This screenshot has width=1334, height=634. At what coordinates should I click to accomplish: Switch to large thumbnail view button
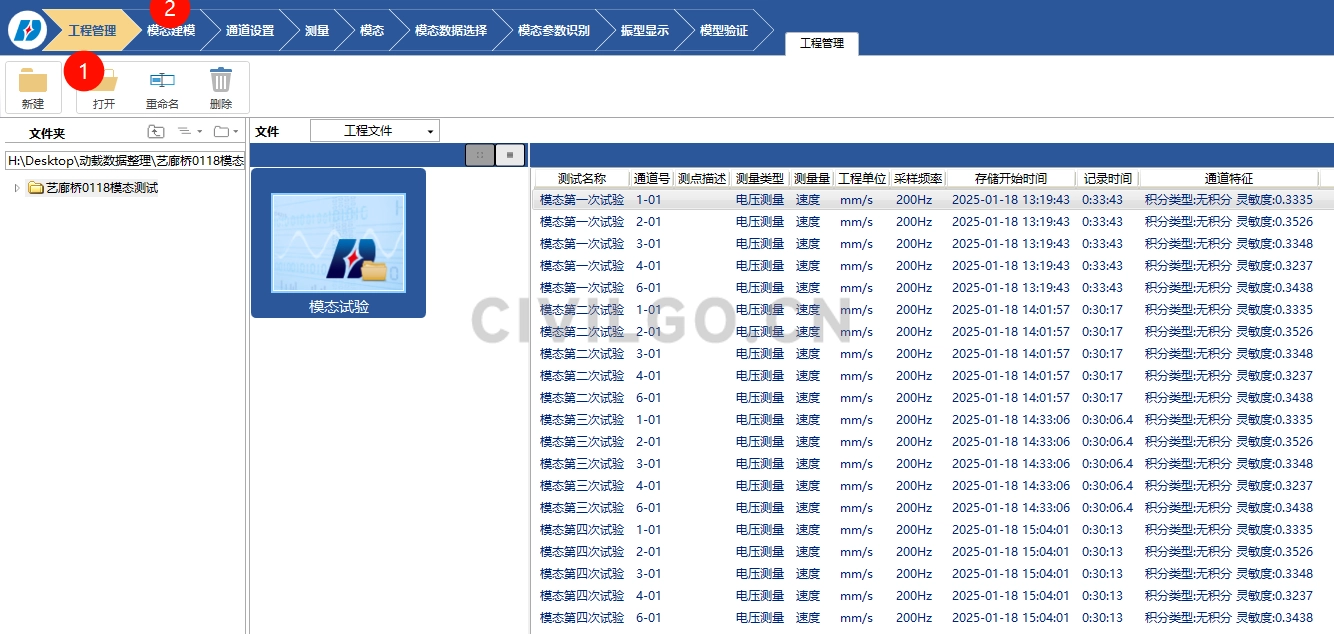510,155
